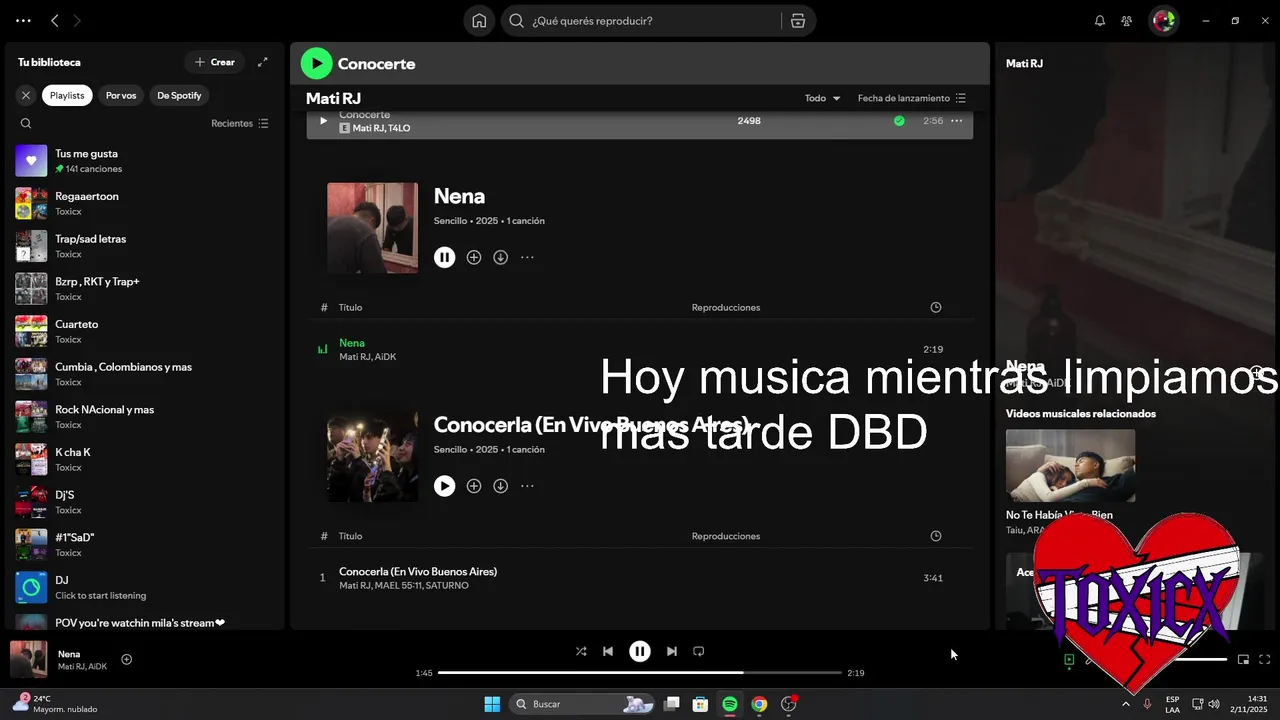Toggle shuffle in the player bar
The image size is (1280, 720).
pyautogui.click(x=581, y=651)
